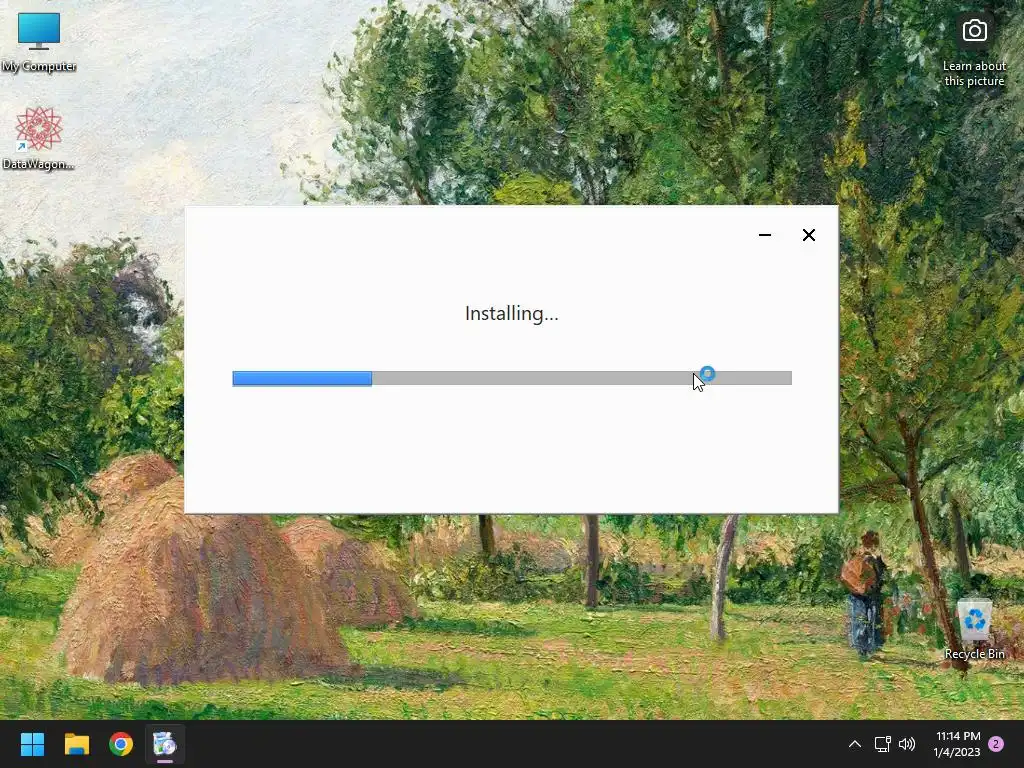Close the Installing window

coord(808,235)
